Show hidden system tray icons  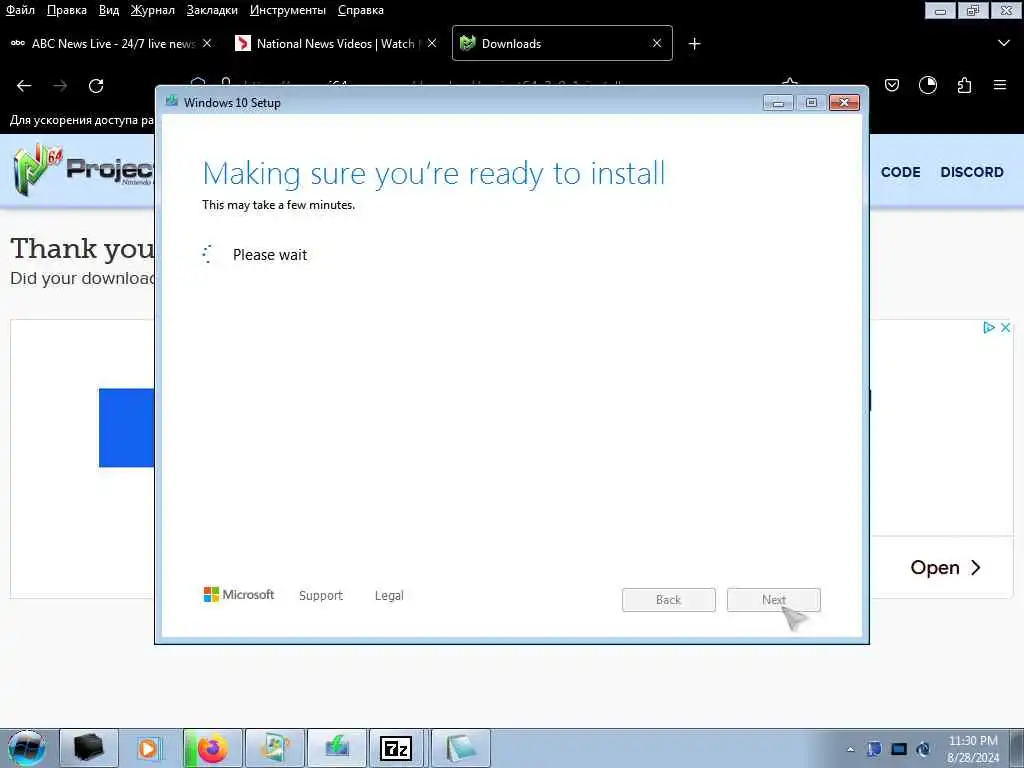click(x=850, y=749)
